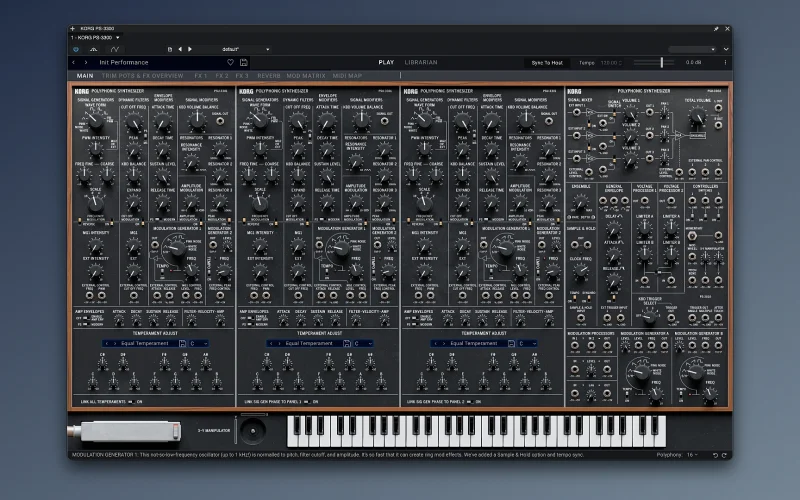The height and width of the screenshot is (500, 800).
Task: Toggle panel 2 Amp Envelopes Off/Enable switch
Action: click(x=250, y=318)
